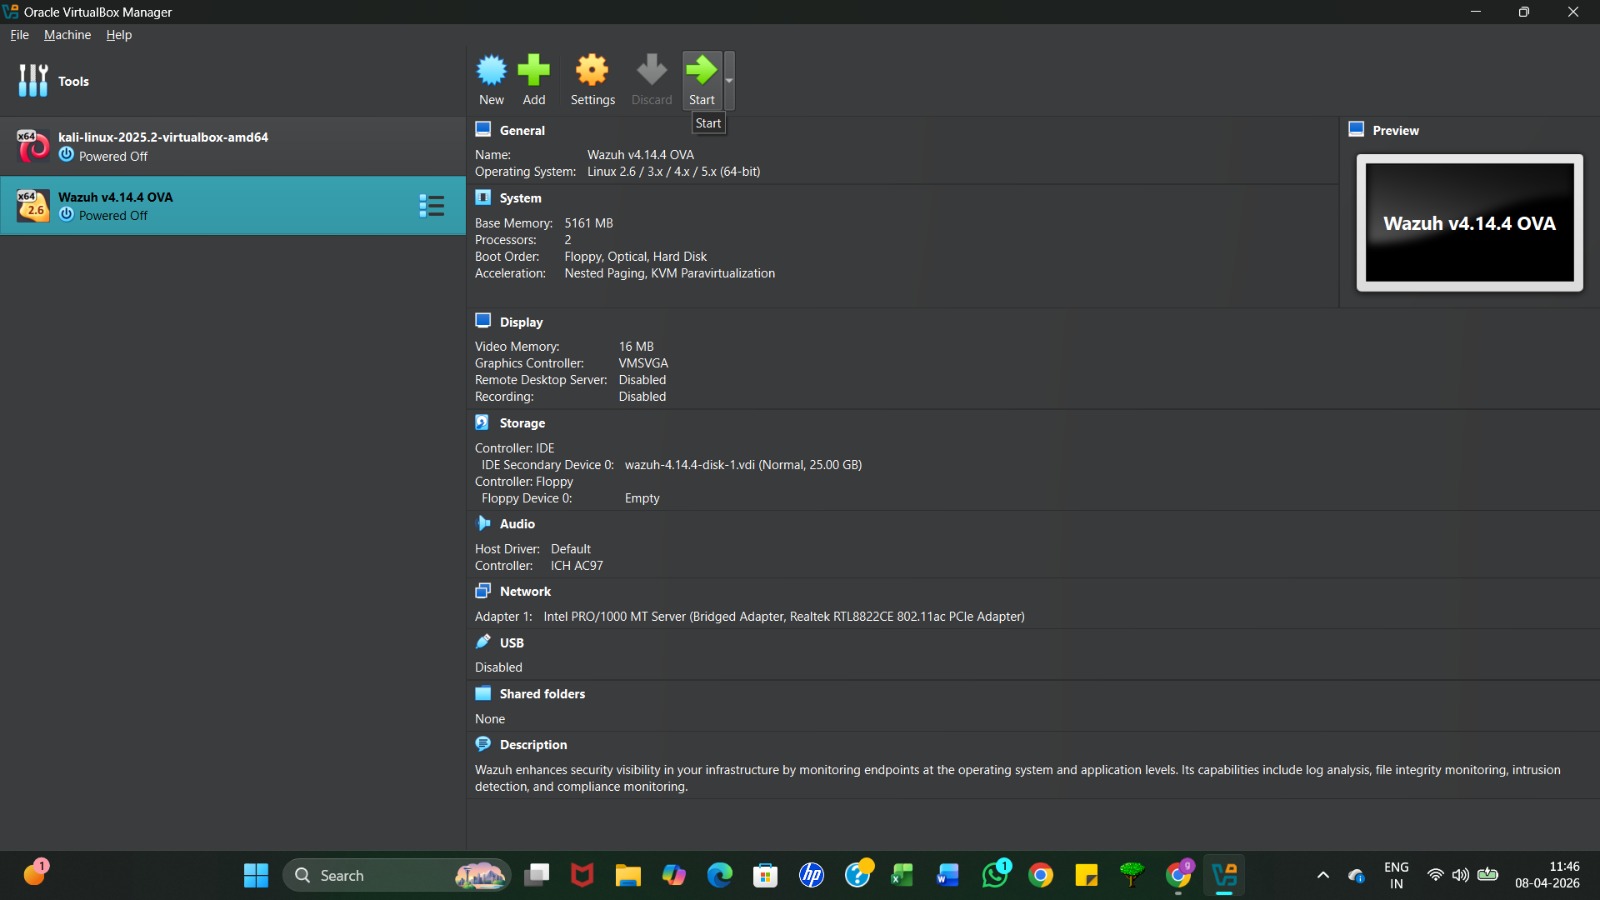Open Copilot from the taskbar
Screen dimensions: 1600x900
[x=674, y=876]
